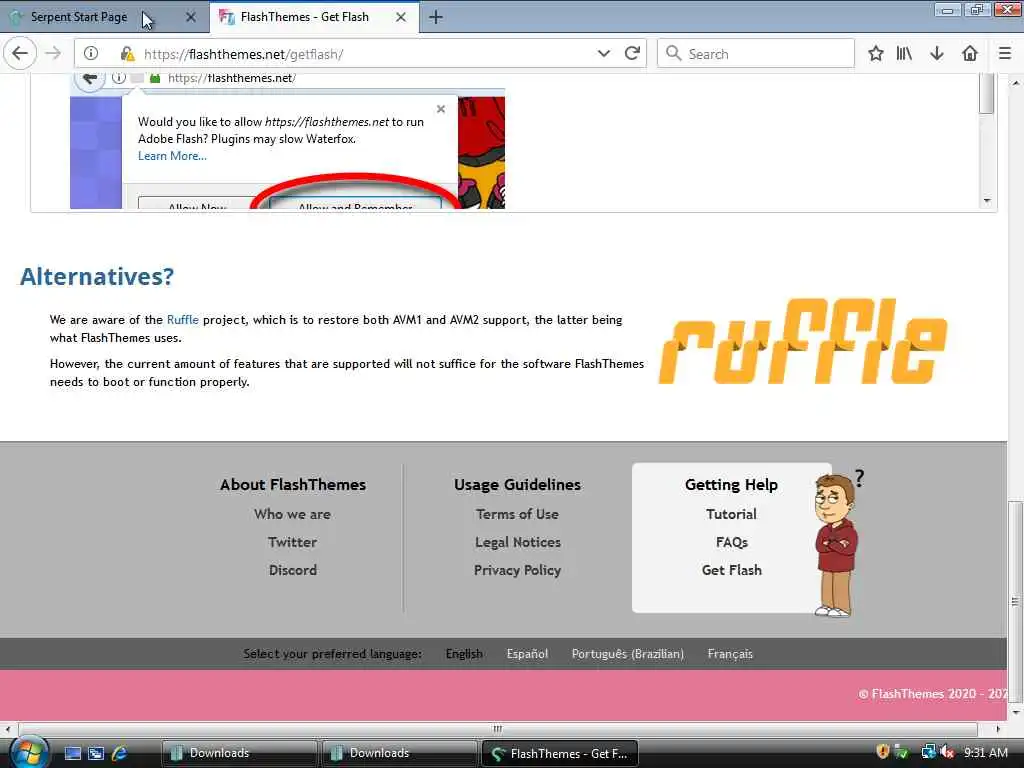The image size is (1024, 768).
Task: Click the Ruffle logo image
Action: [x=803, y=341]
